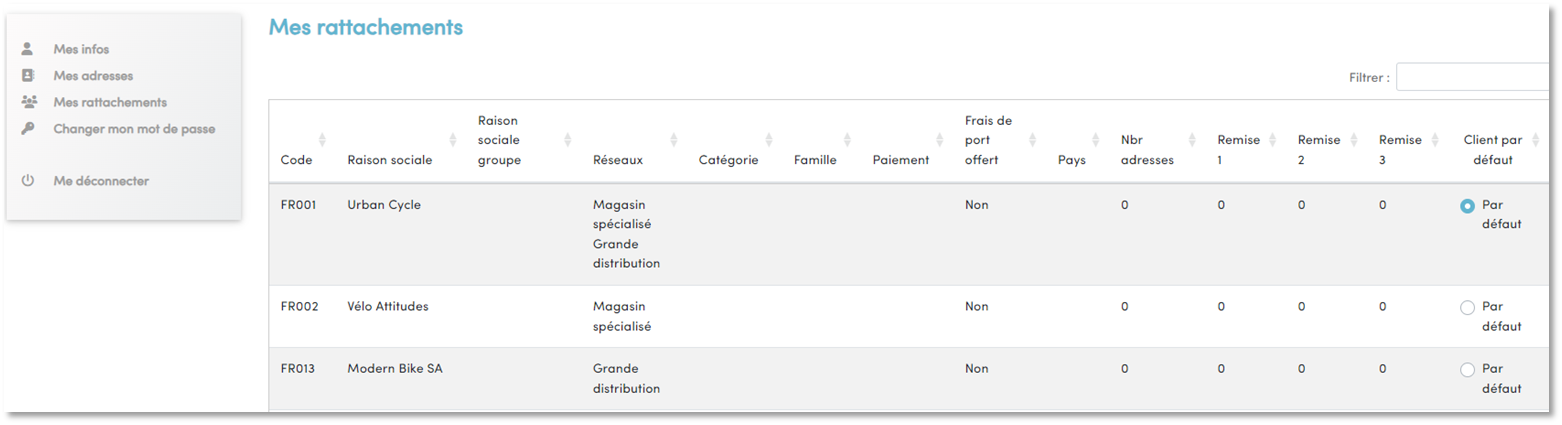Click the person icon beside Mes infos
1562x425 pixels.
point(28,48)
